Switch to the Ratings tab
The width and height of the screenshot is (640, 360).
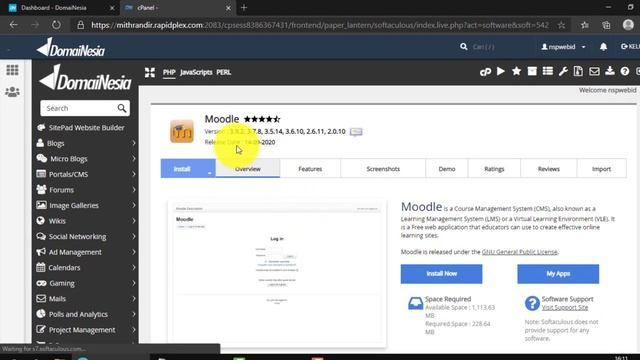[494, 169]
